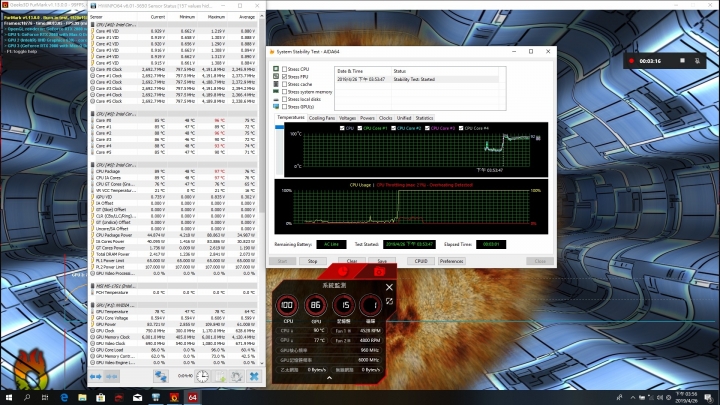Click the resize icon on monitor overlay
The image size is (720, 405).
pos(389,301)
